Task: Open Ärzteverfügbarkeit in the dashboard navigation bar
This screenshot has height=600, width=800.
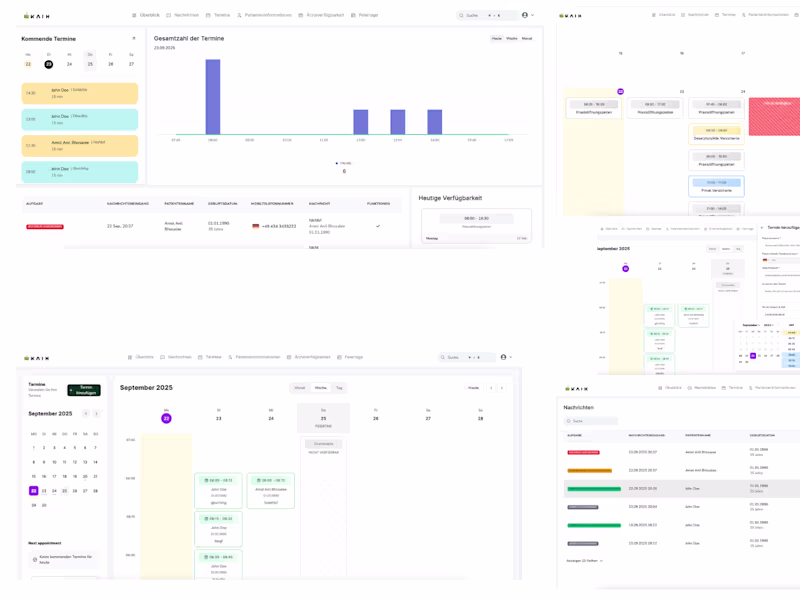Action: coord(321,15)
